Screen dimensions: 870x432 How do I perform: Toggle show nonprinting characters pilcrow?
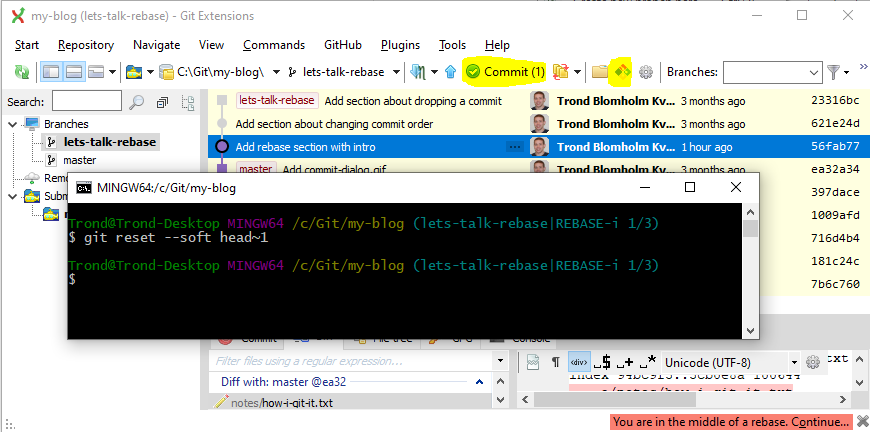click(555, 363)
